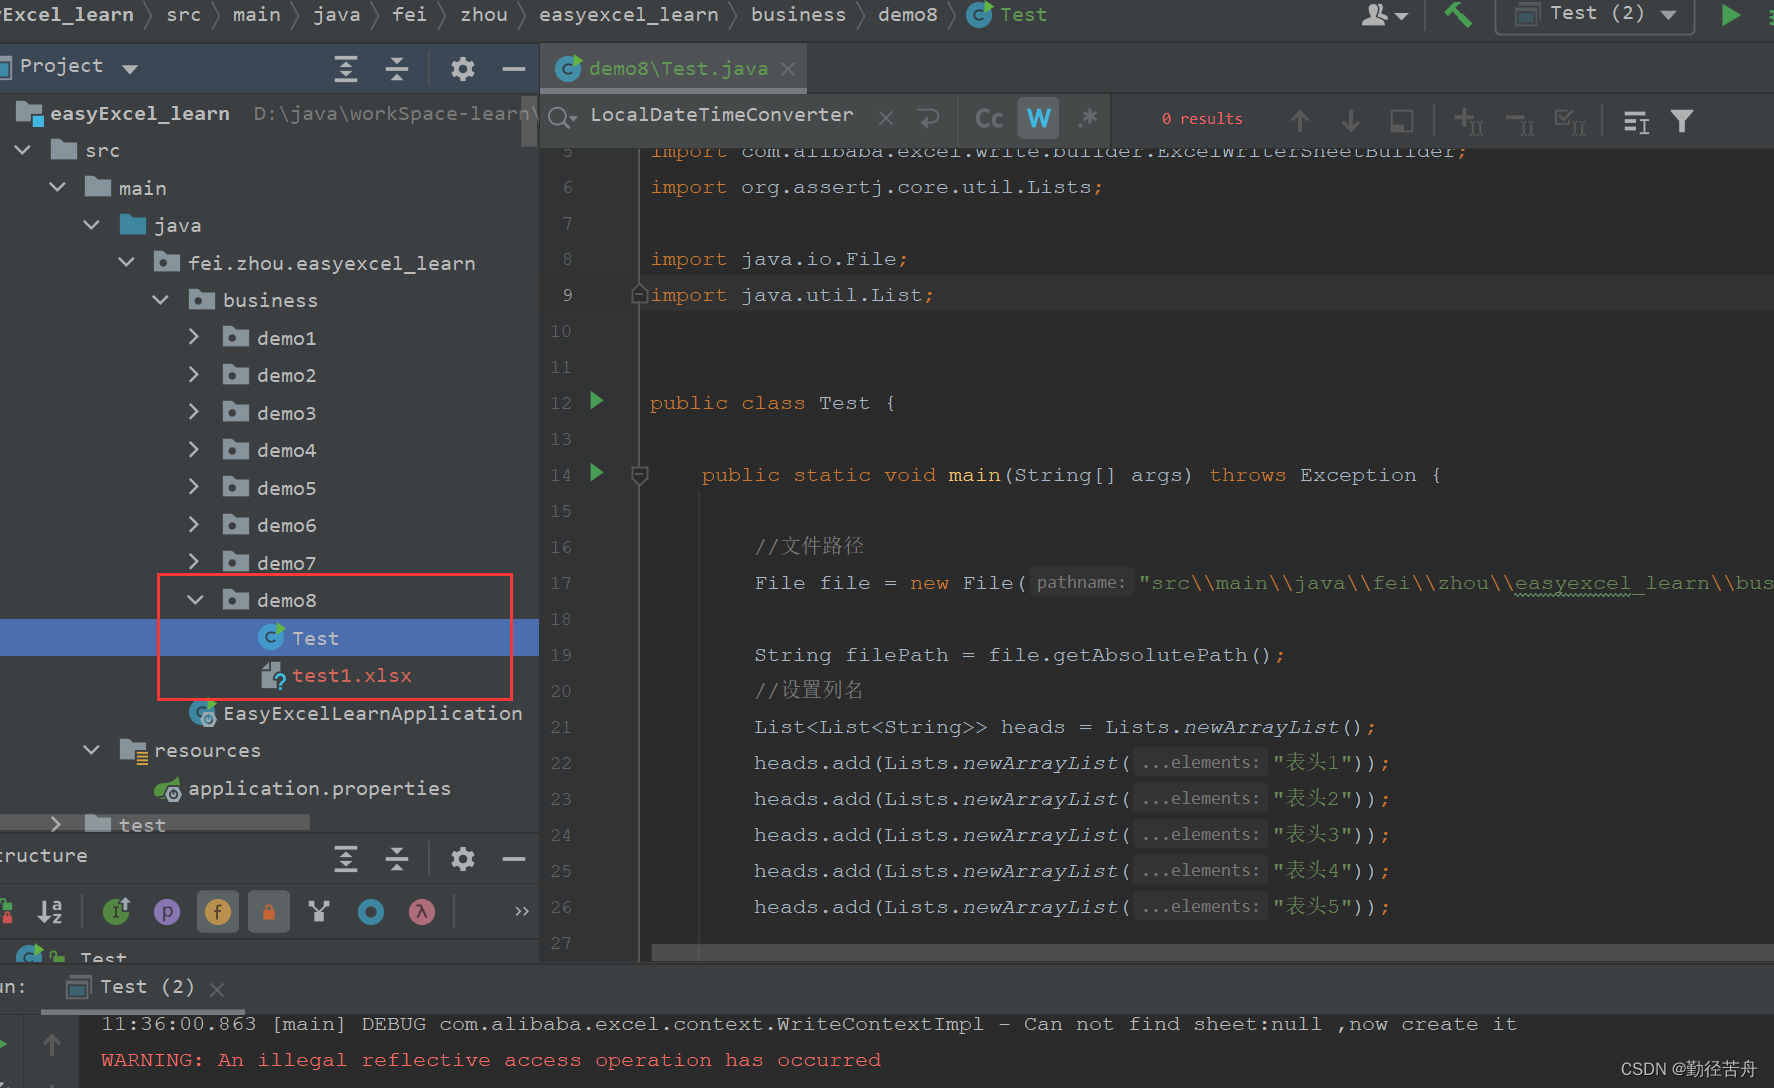
Task: Open the Project view selector dropdown
Action: (129, 68)
